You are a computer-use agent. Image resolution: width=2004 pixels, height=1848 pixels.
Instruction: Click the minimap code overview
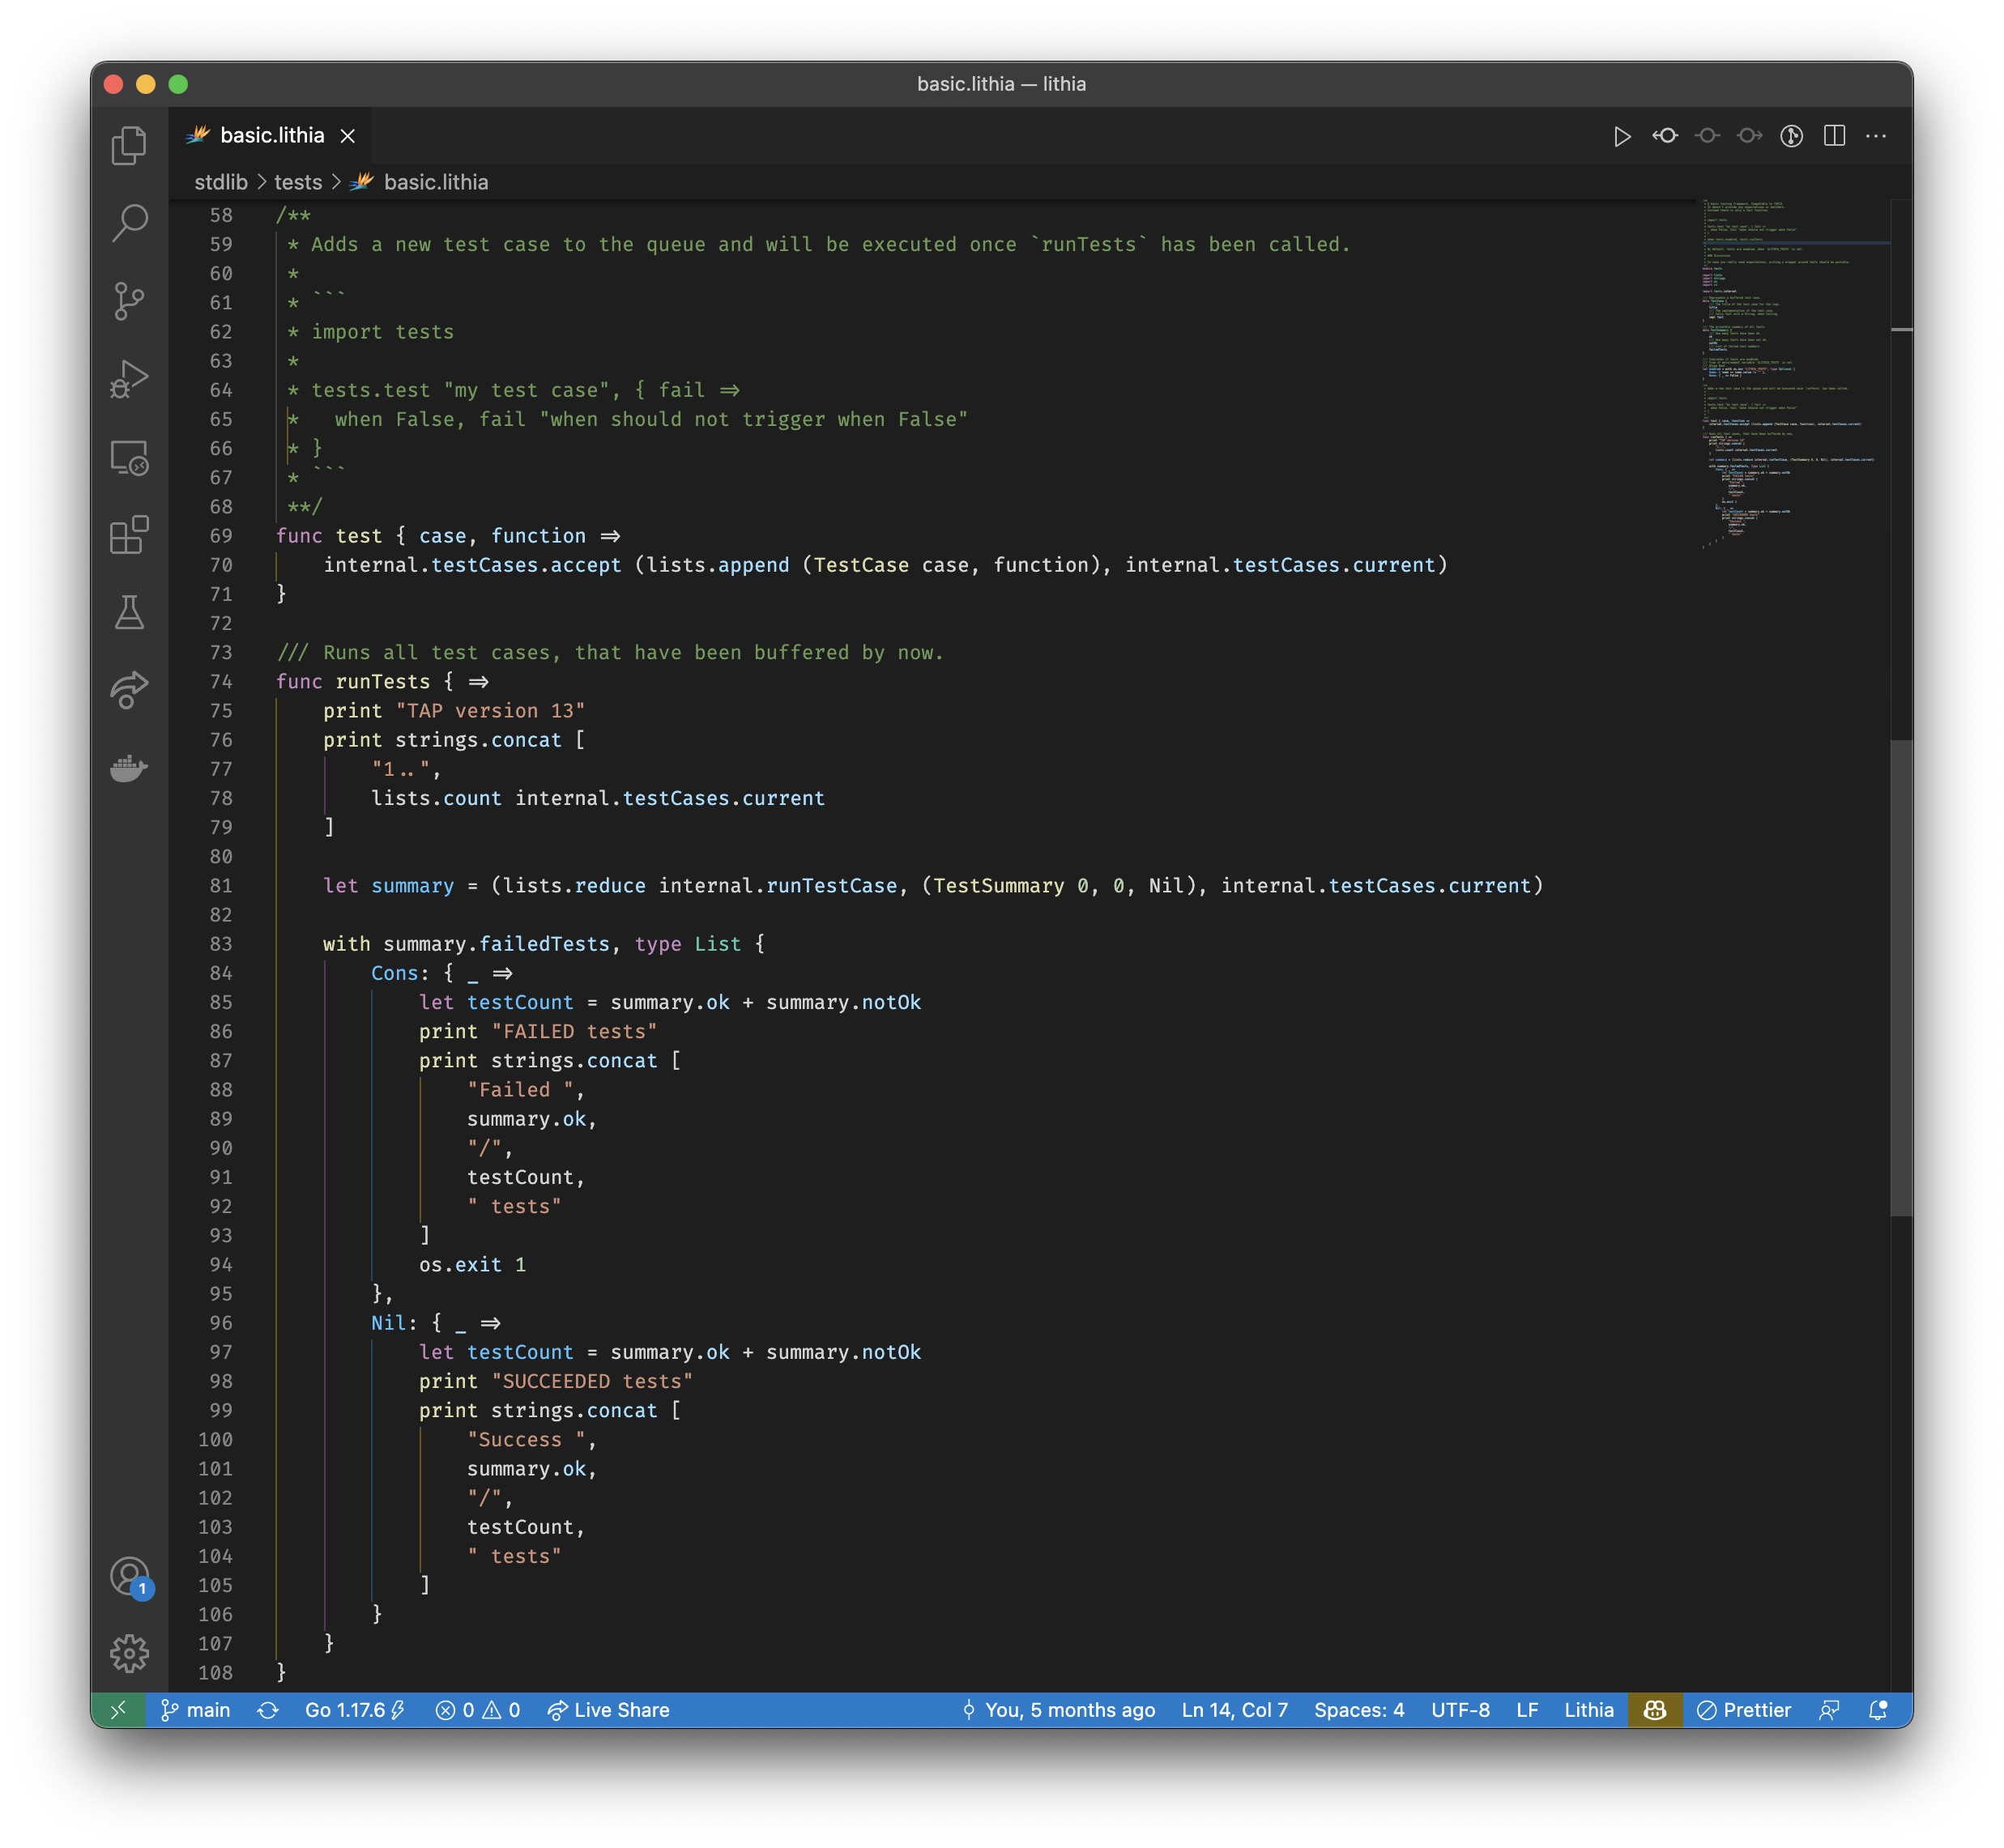tap(1795, 375)
